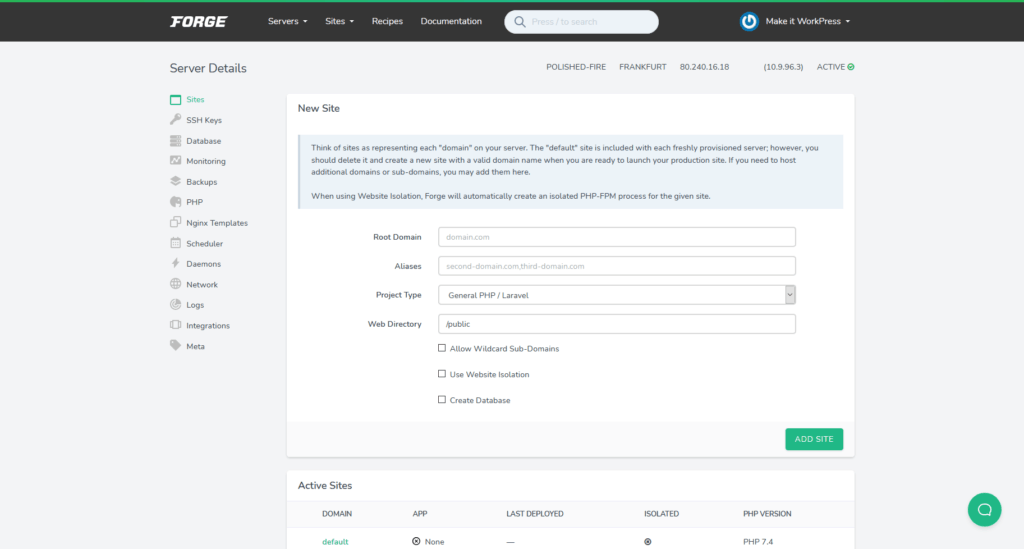Screen dimensions: 1024x549
Task: Open Backups section in sidebar
Action: [201, 182]
